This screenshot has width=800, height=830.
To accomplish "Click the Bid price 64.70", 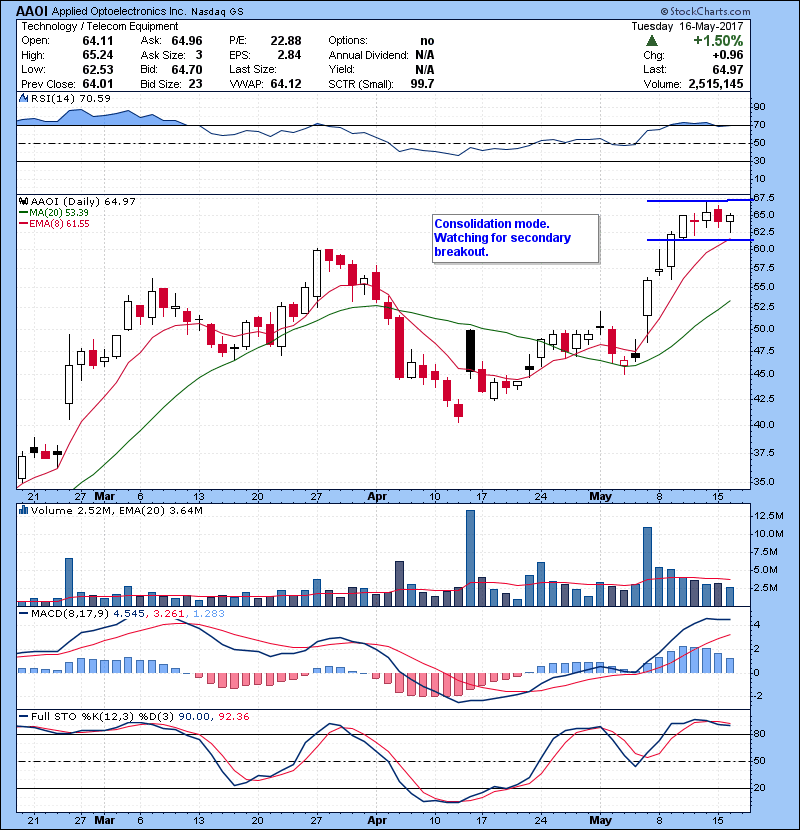I will click(x=186, y=69).
